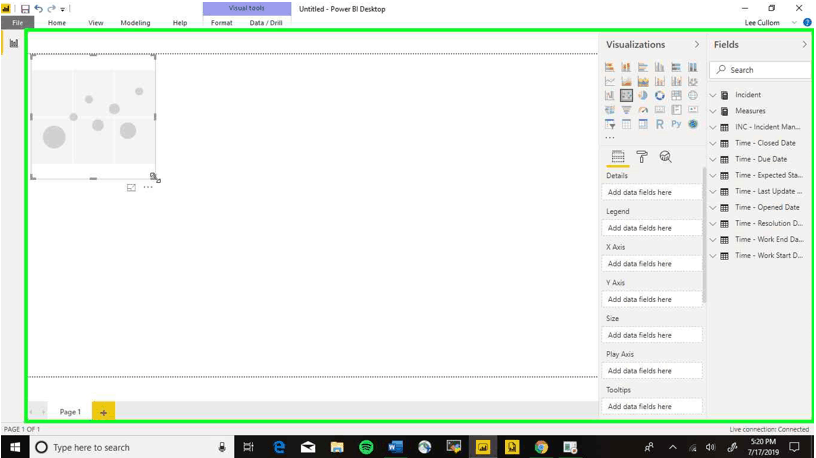
Task: Select the Stacked area chart visual
Action: point(643,81)
